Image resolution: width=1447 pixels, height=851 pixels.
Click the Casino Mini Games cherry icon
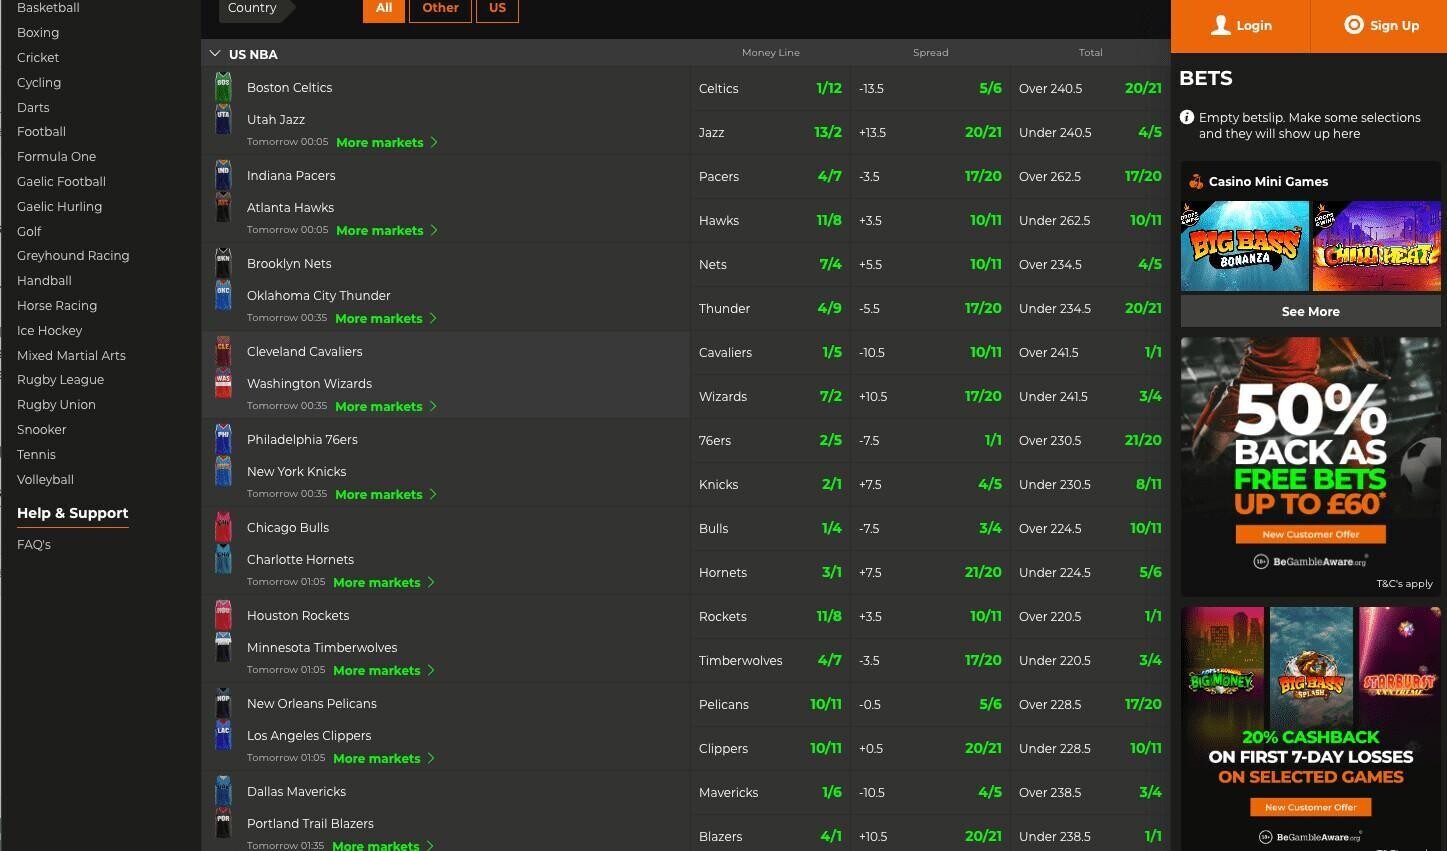(1196, 181)
